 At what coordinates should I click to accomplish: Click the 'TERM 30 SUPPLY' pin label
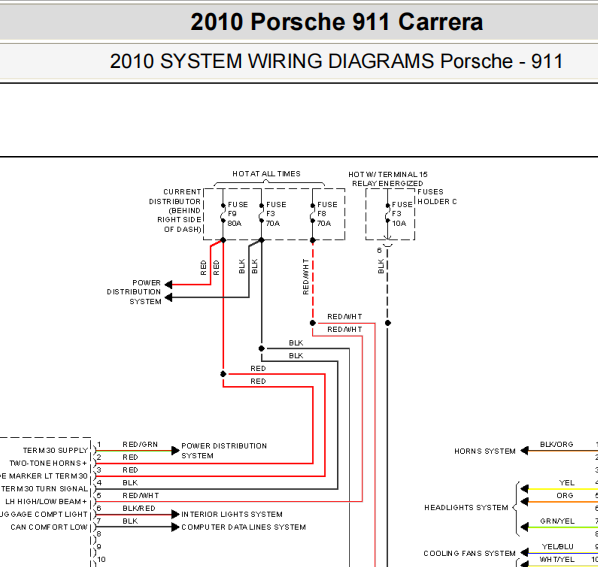point(56,451)
